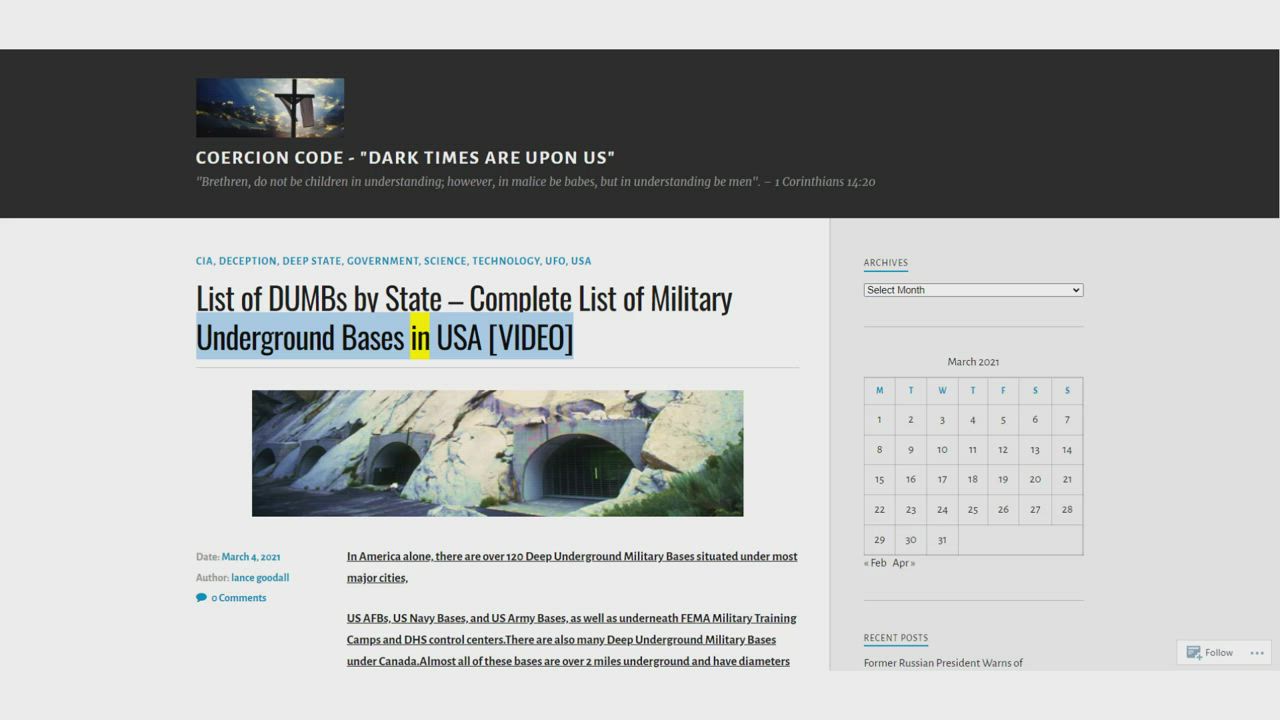1280x720 pixels.
Task: Open the 0 Comments link
Action: 238,598
